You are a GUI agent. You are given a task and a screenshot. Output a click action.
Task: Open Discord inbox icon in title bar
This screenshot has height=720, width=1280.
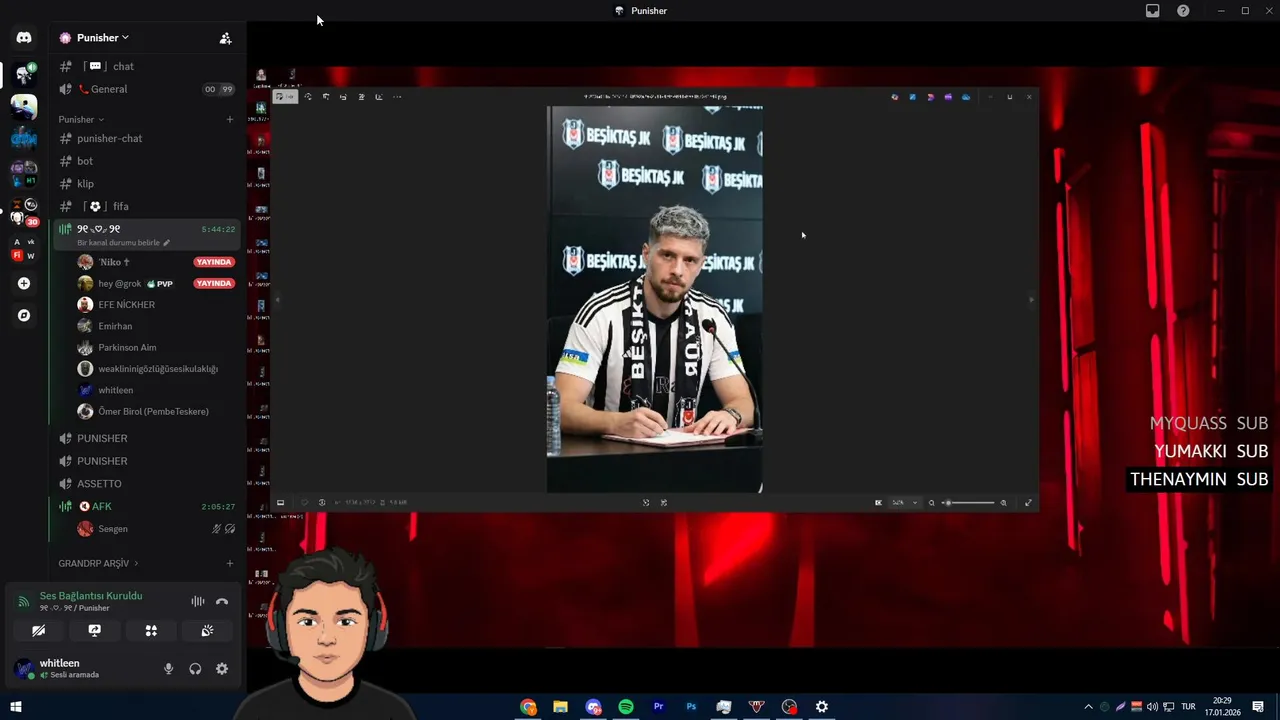pos(1153,11)
